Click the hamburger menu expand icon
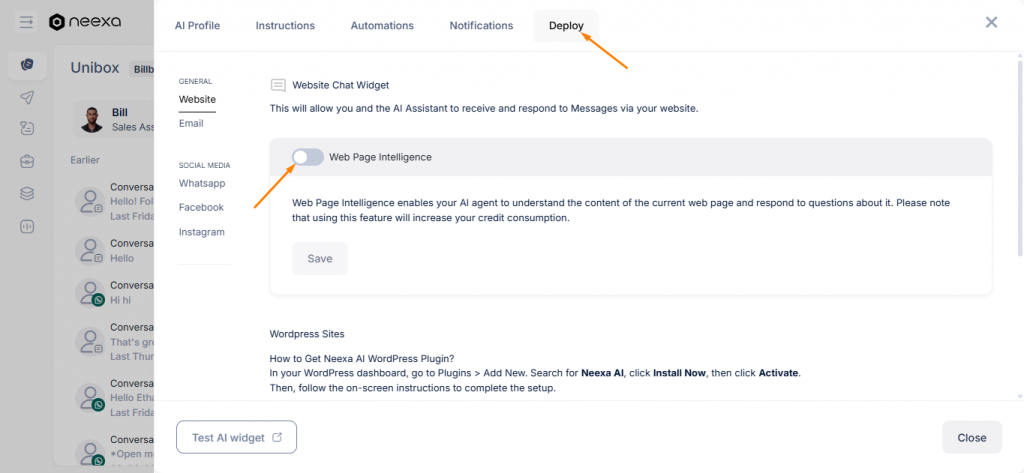Screen dimensions: 1024x473 [x=26, y=22]
